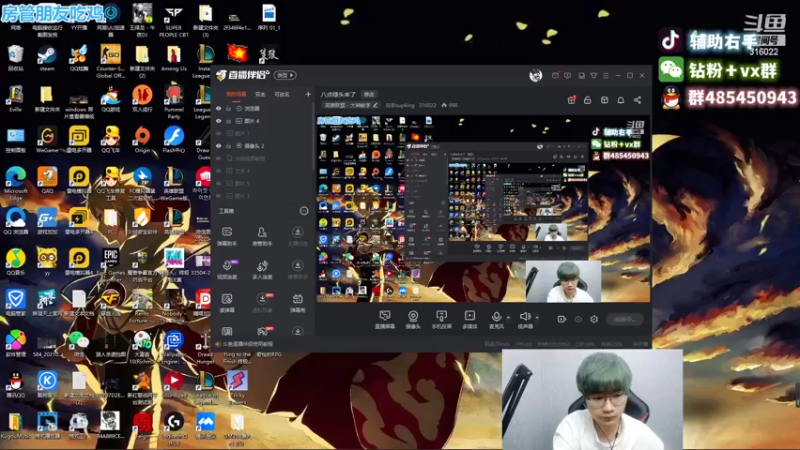Click the gift box icon with red dot
Screen dimensions: 800x450
(571, 100)
